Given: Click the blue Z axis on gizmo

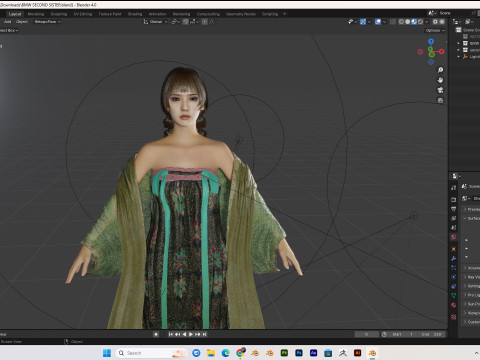Looking at the screenshot, I should (431, 41).
